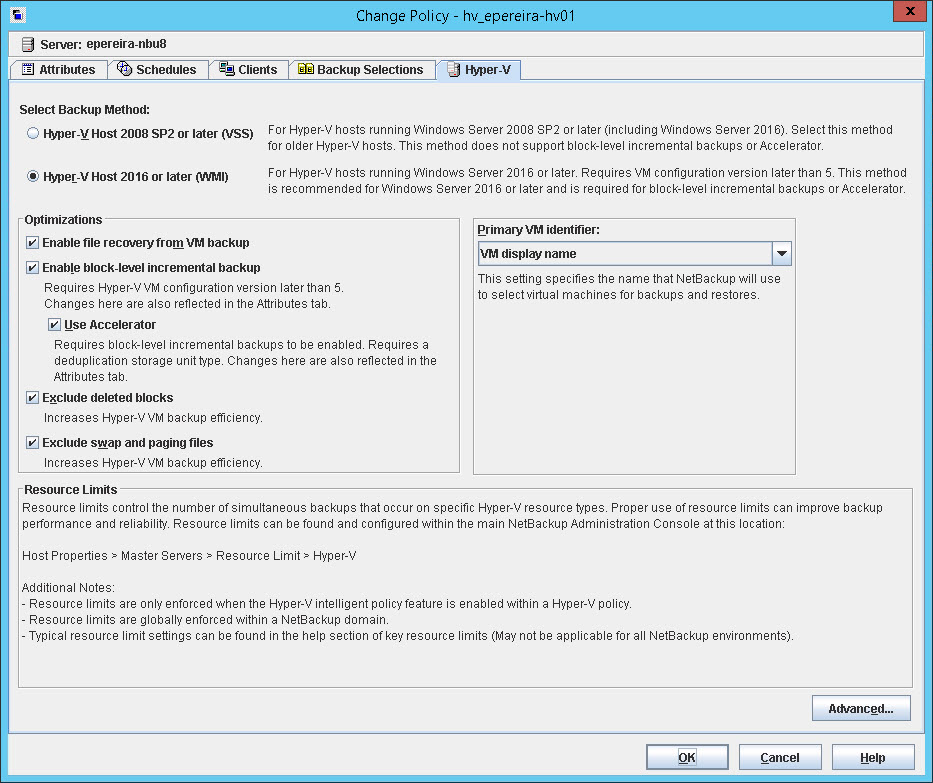Viewport: 933px width, 783px height.
Task: Select Hyper-V Host 2016 or later (WMI)
Action: point(33,176)
